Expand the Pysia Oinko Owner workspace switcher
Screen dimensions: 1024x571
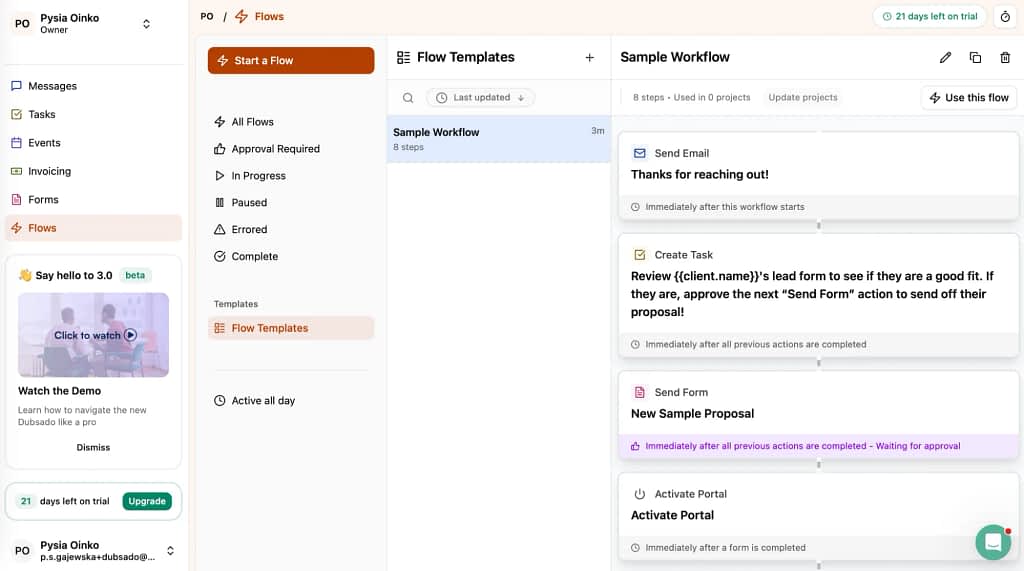146,24
